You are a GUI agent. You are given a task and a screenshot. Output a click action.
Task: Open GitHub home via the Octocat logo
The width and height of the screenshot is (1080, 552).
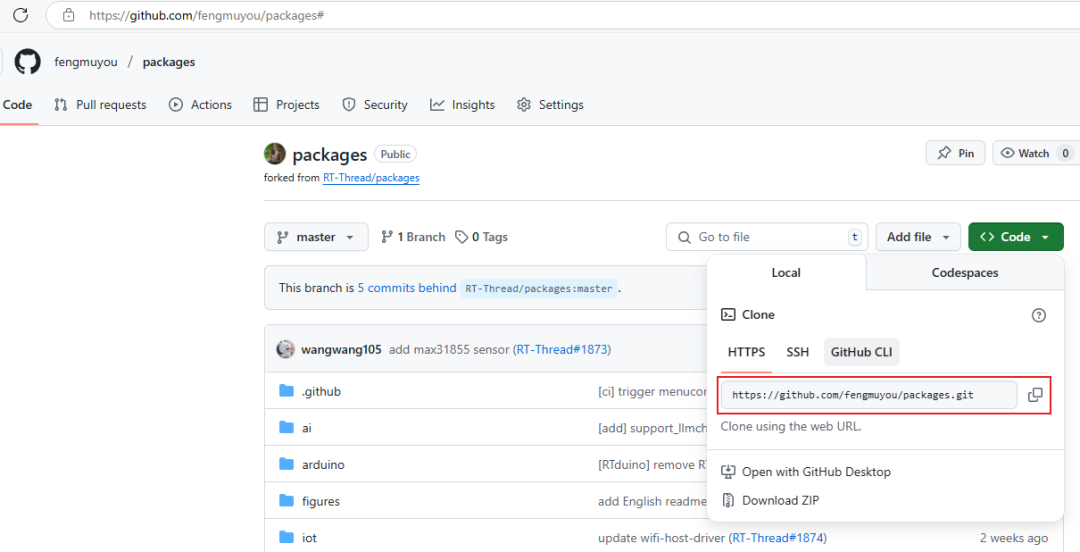[x=28, y=62]
